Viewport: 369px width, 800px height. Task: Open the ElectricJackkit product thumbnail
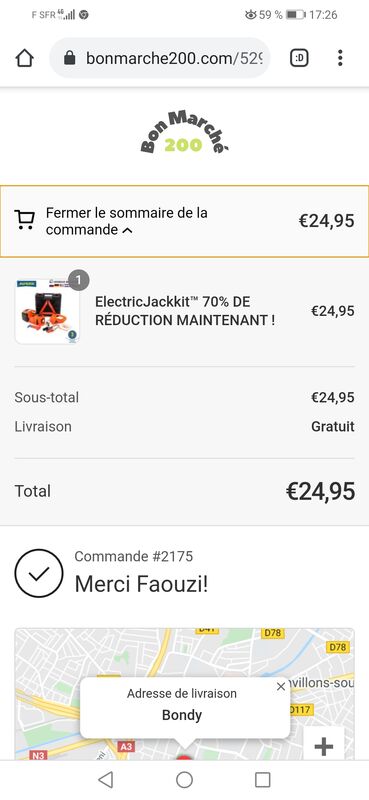point(47,311)
